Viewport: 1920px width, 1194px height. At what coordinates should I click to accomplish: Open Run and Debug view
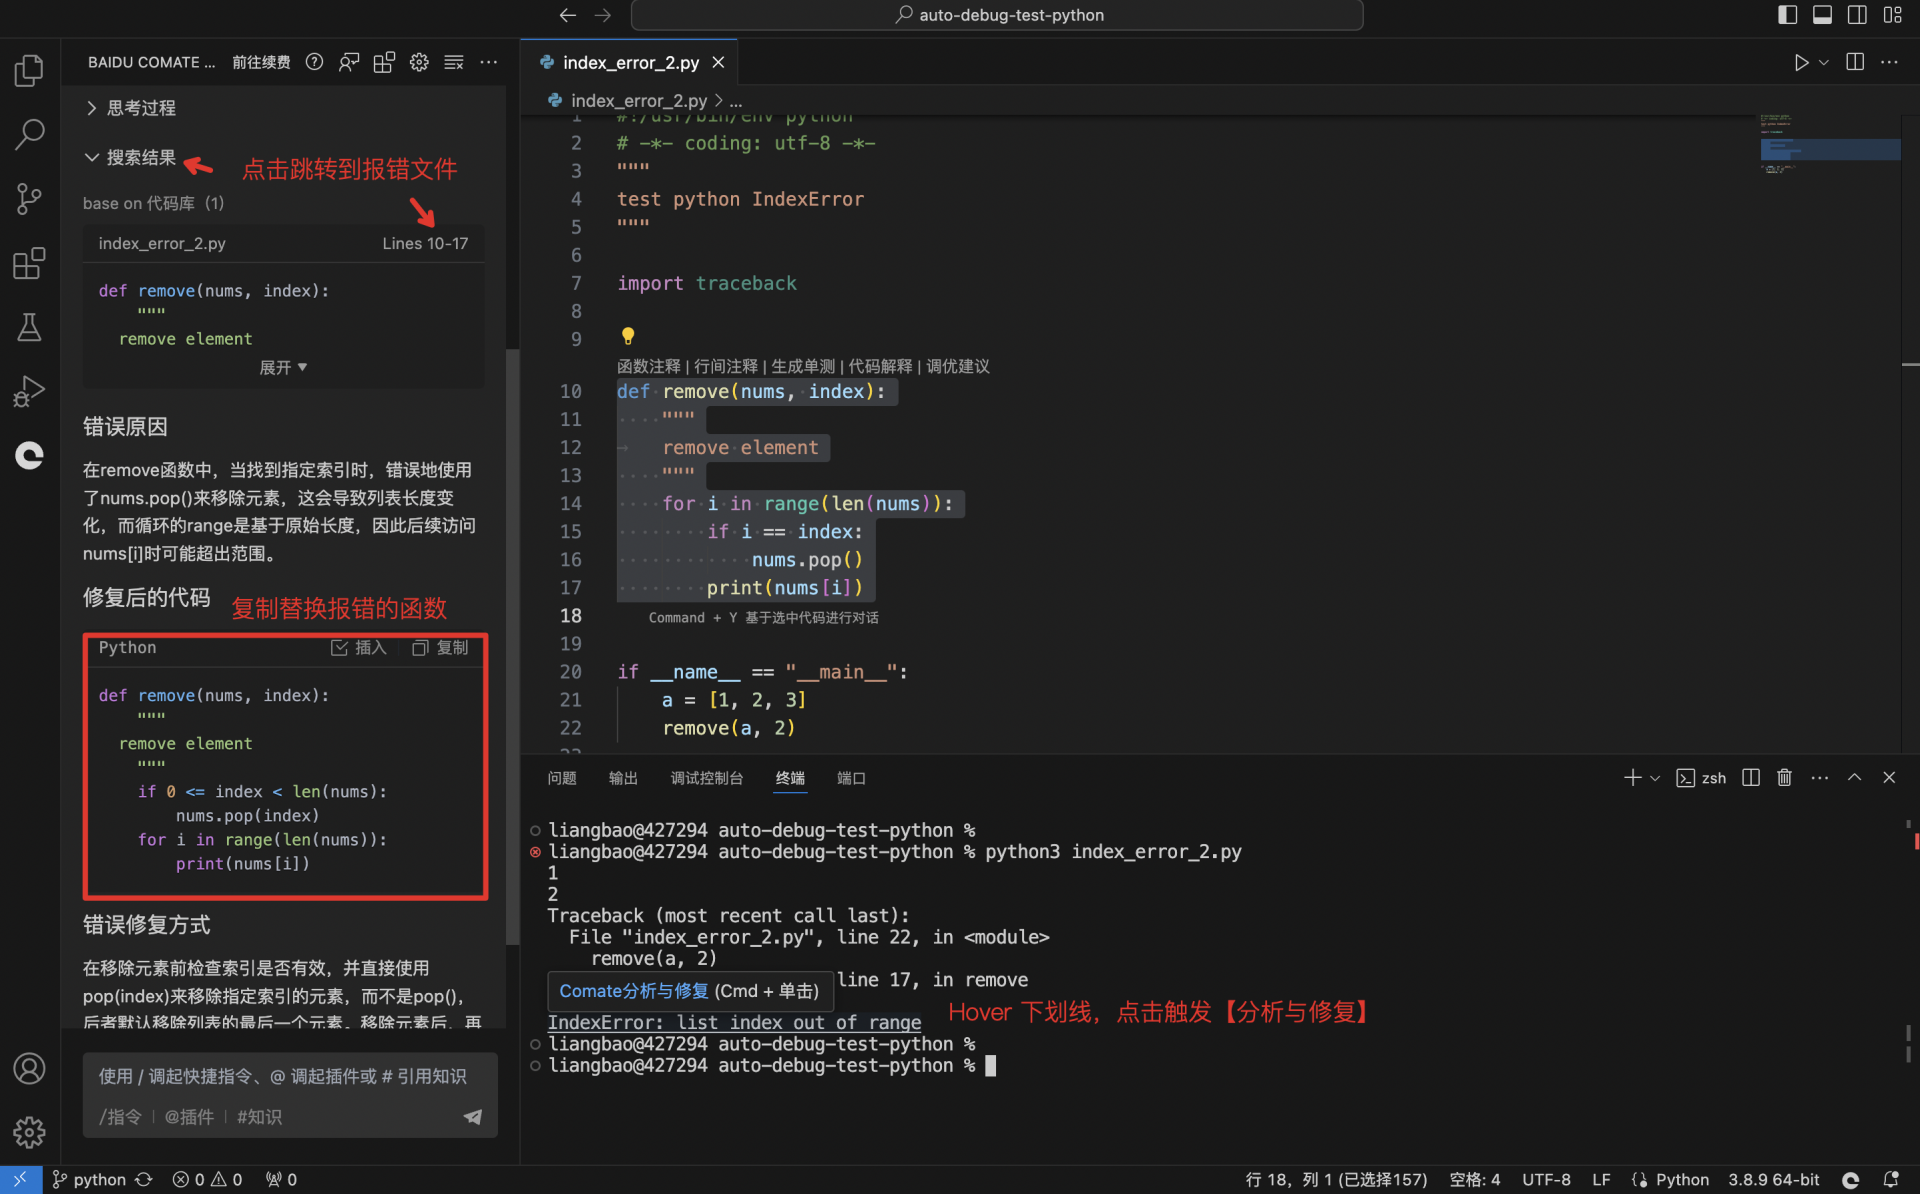point(29,391)
